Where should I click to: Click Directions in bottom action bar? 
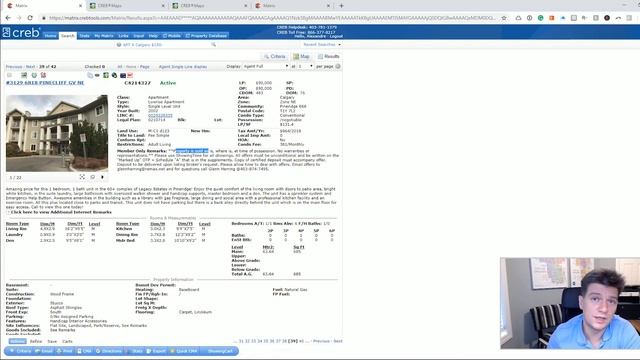pyautogui.click(x=109, y=351)
